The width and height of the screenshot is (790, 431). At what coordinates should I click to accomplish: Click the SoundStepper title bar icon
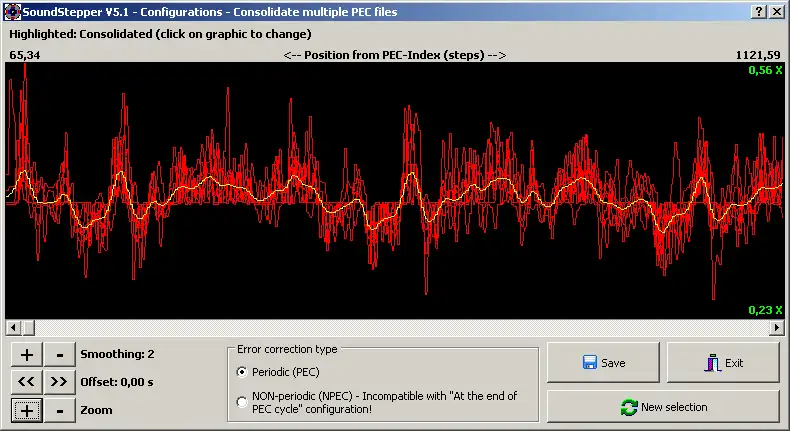point(12,12)
